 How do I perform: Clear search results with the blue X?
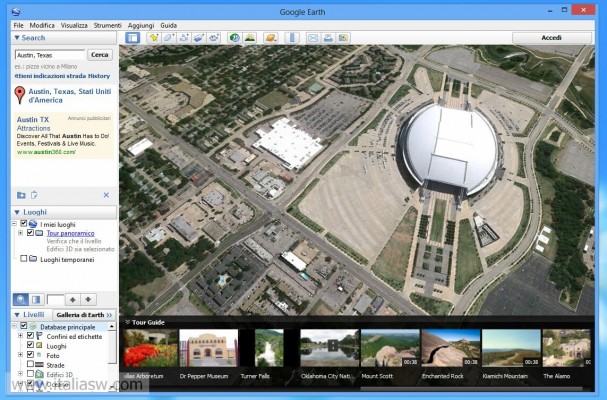[106, 195]
